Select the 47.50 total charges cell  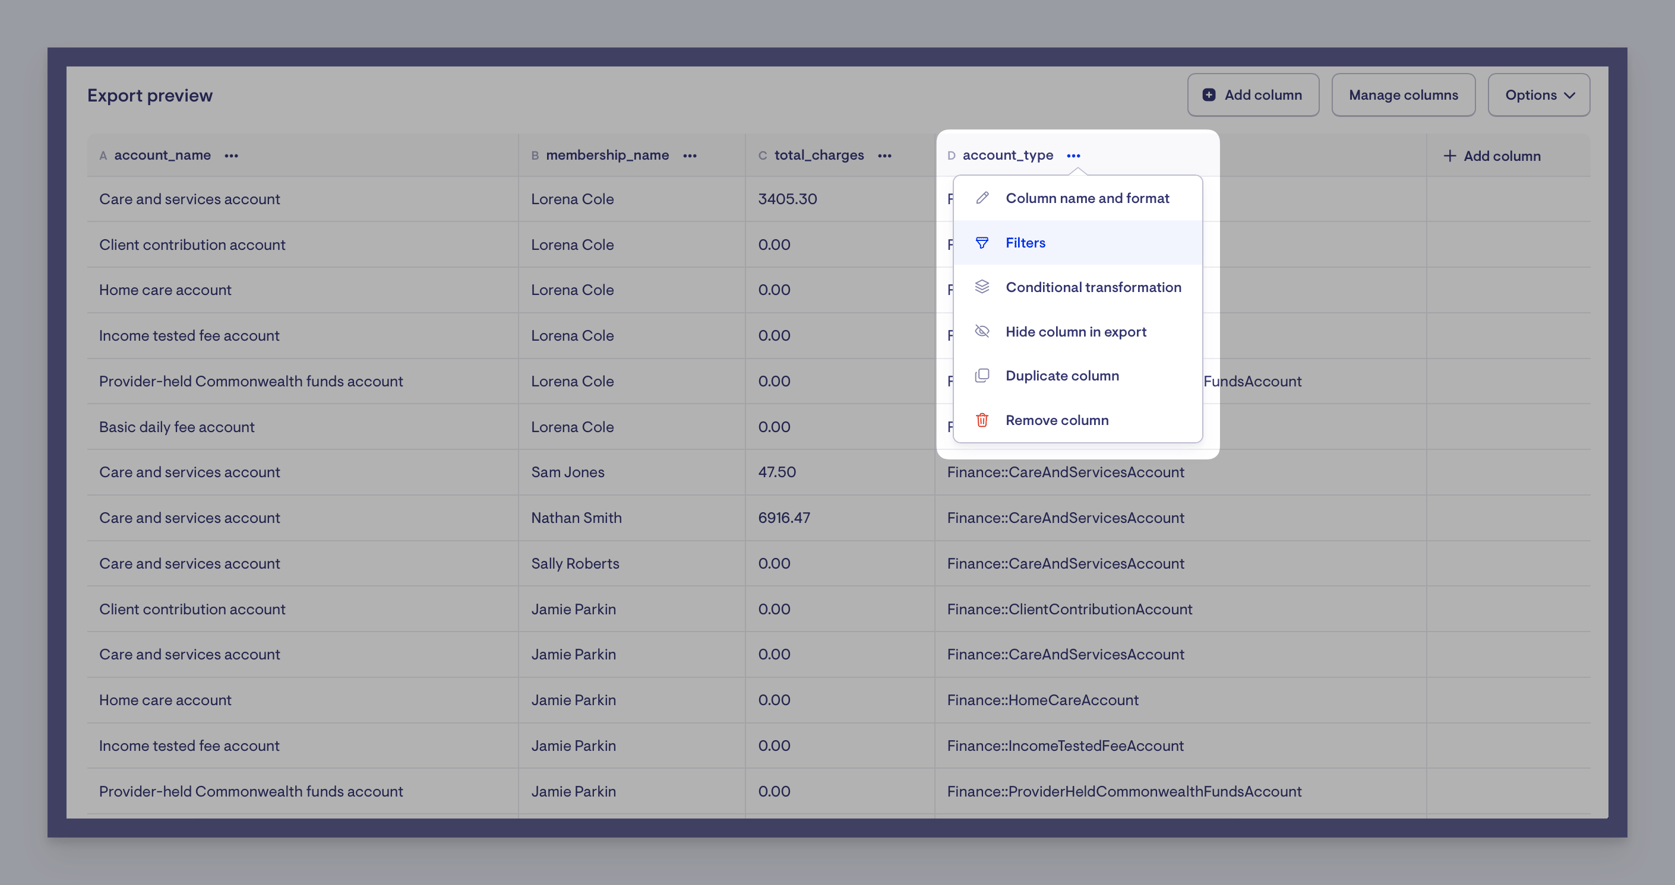(840, 472)
